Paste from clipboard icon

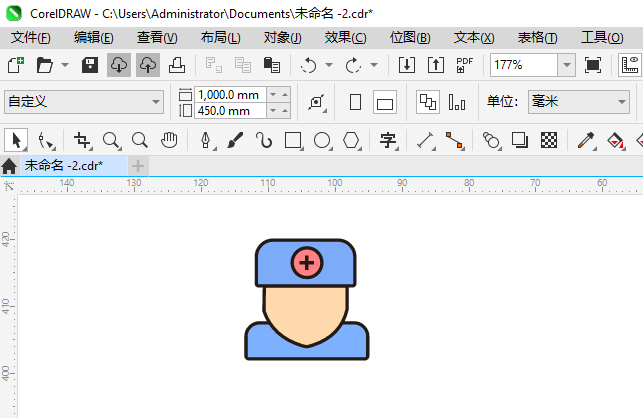tap(271, 65)
